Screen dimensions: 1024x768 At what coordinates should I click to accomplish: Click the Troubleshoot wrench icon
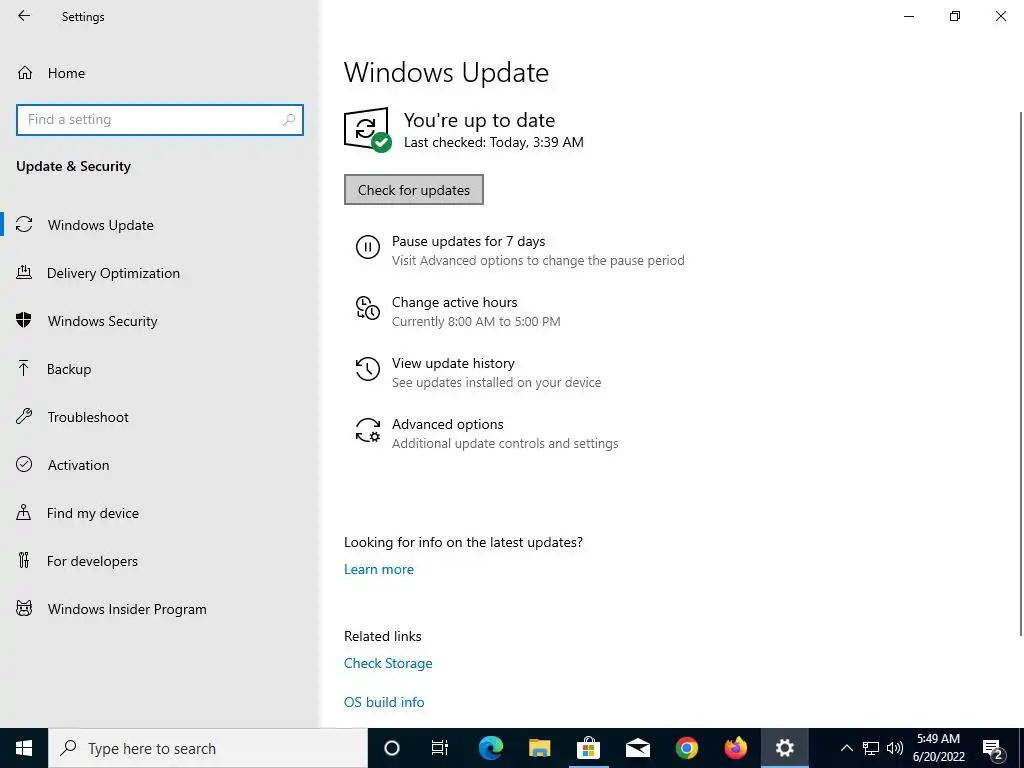(x=24, y=417)
